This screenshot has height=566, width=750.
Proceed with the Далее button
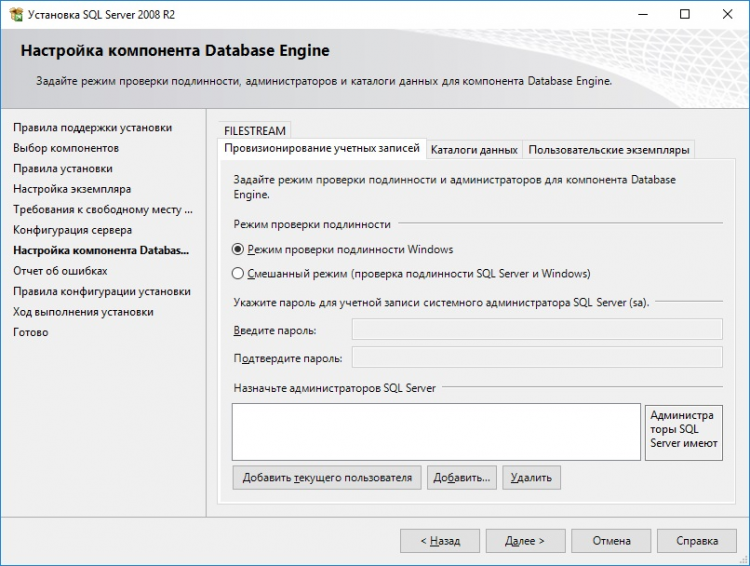click(x=524, y=541)
